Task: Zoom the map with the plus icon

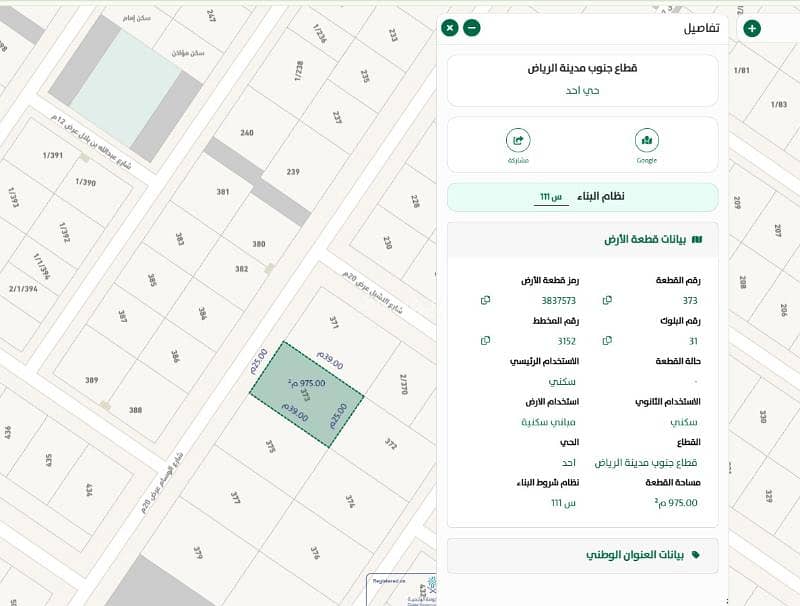Action: click(x=752, y=27)
